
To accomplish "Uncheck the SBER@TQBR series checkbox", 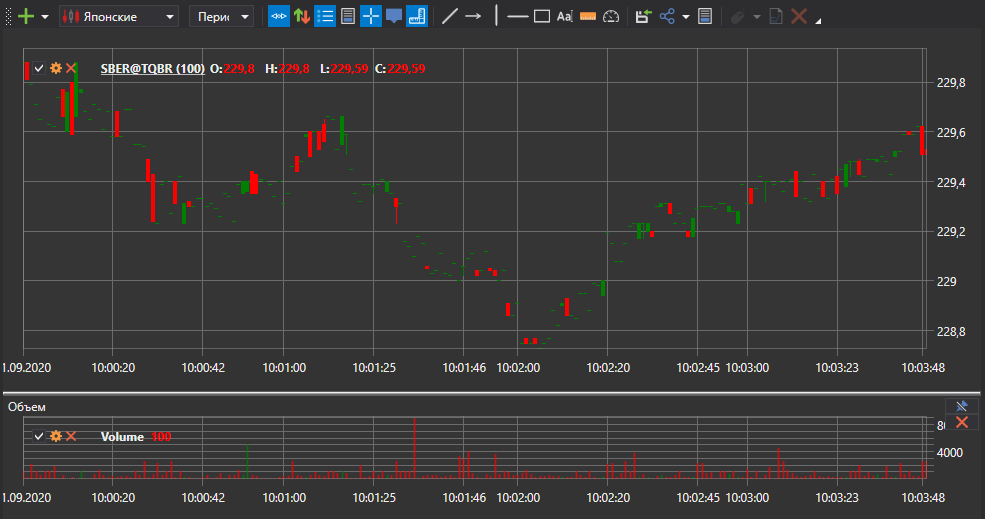I will [x=39, y=68].
